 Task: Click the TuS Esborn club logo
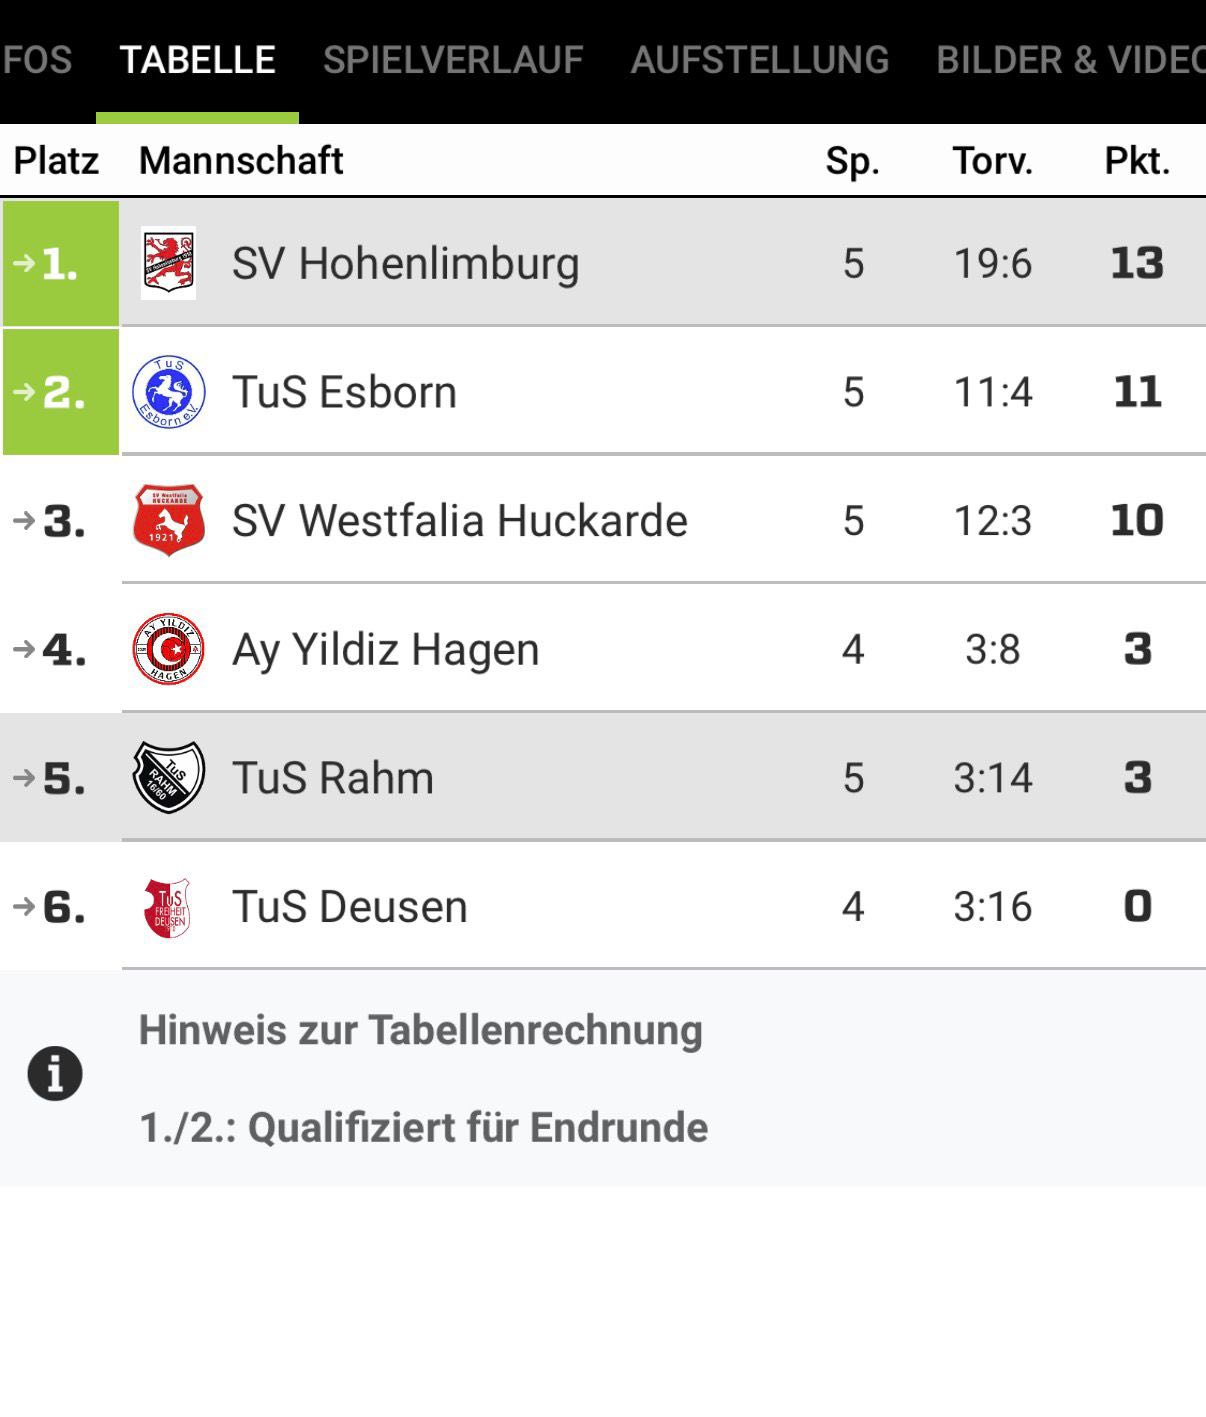(168, 392)
